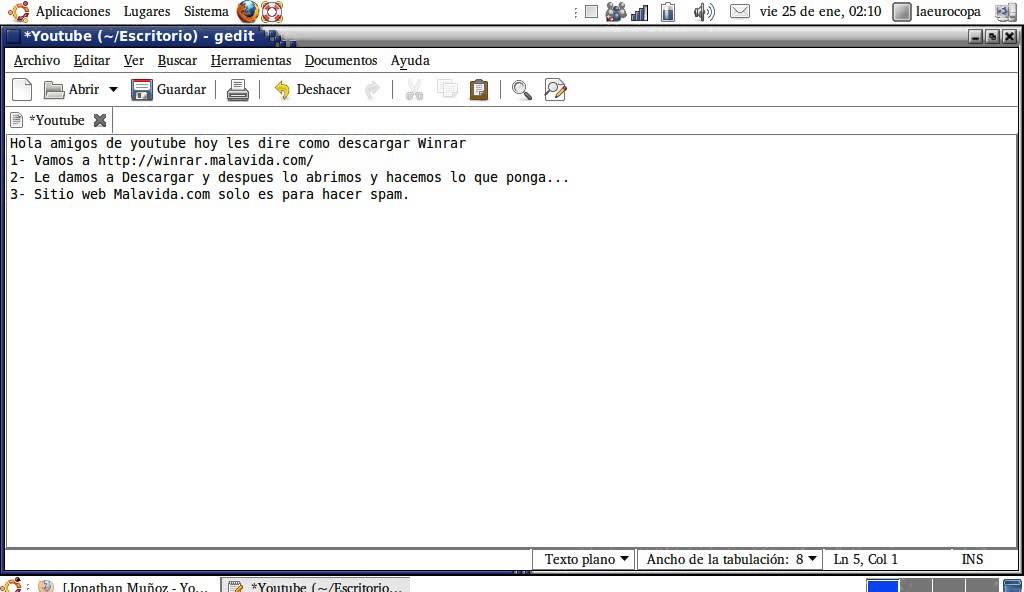
Task: Click the gedit window menu icon in title bar
Action: (13, 36)
